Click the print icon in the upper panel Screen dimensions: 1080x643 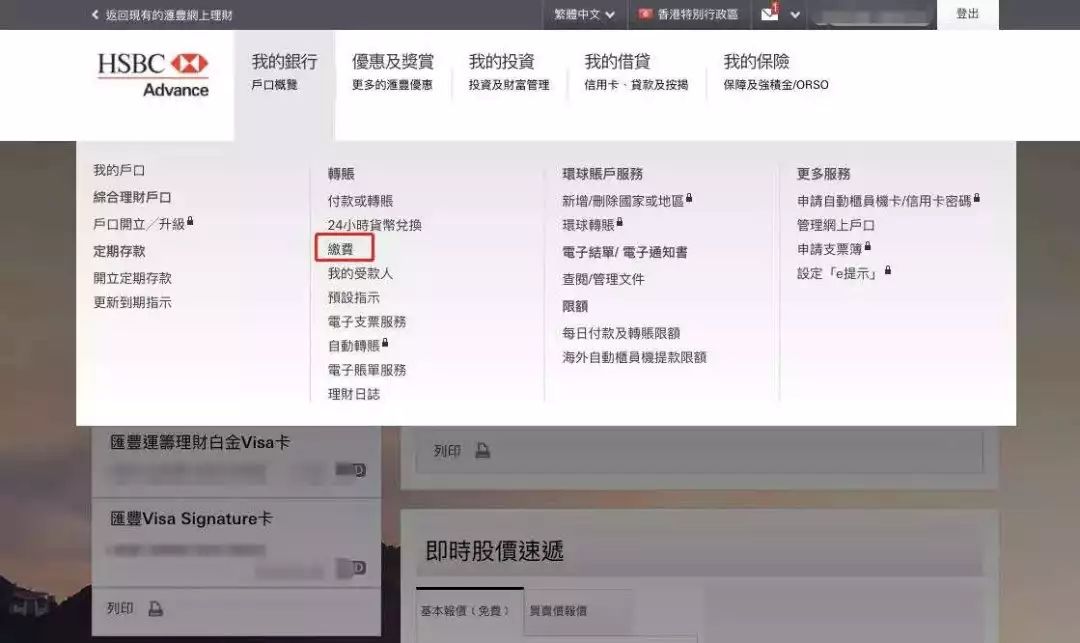point(484,451)
